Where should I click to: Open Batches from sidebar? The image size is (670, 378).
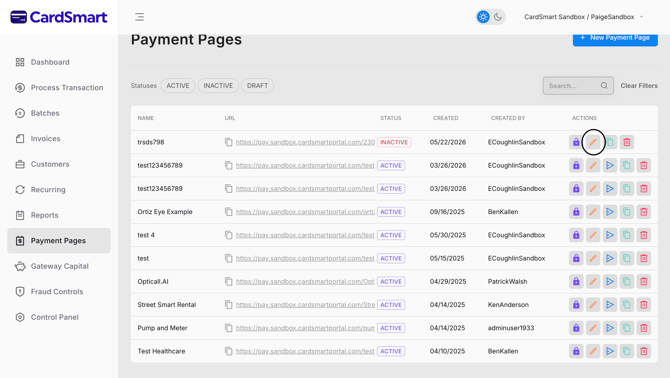click(59, 113)
